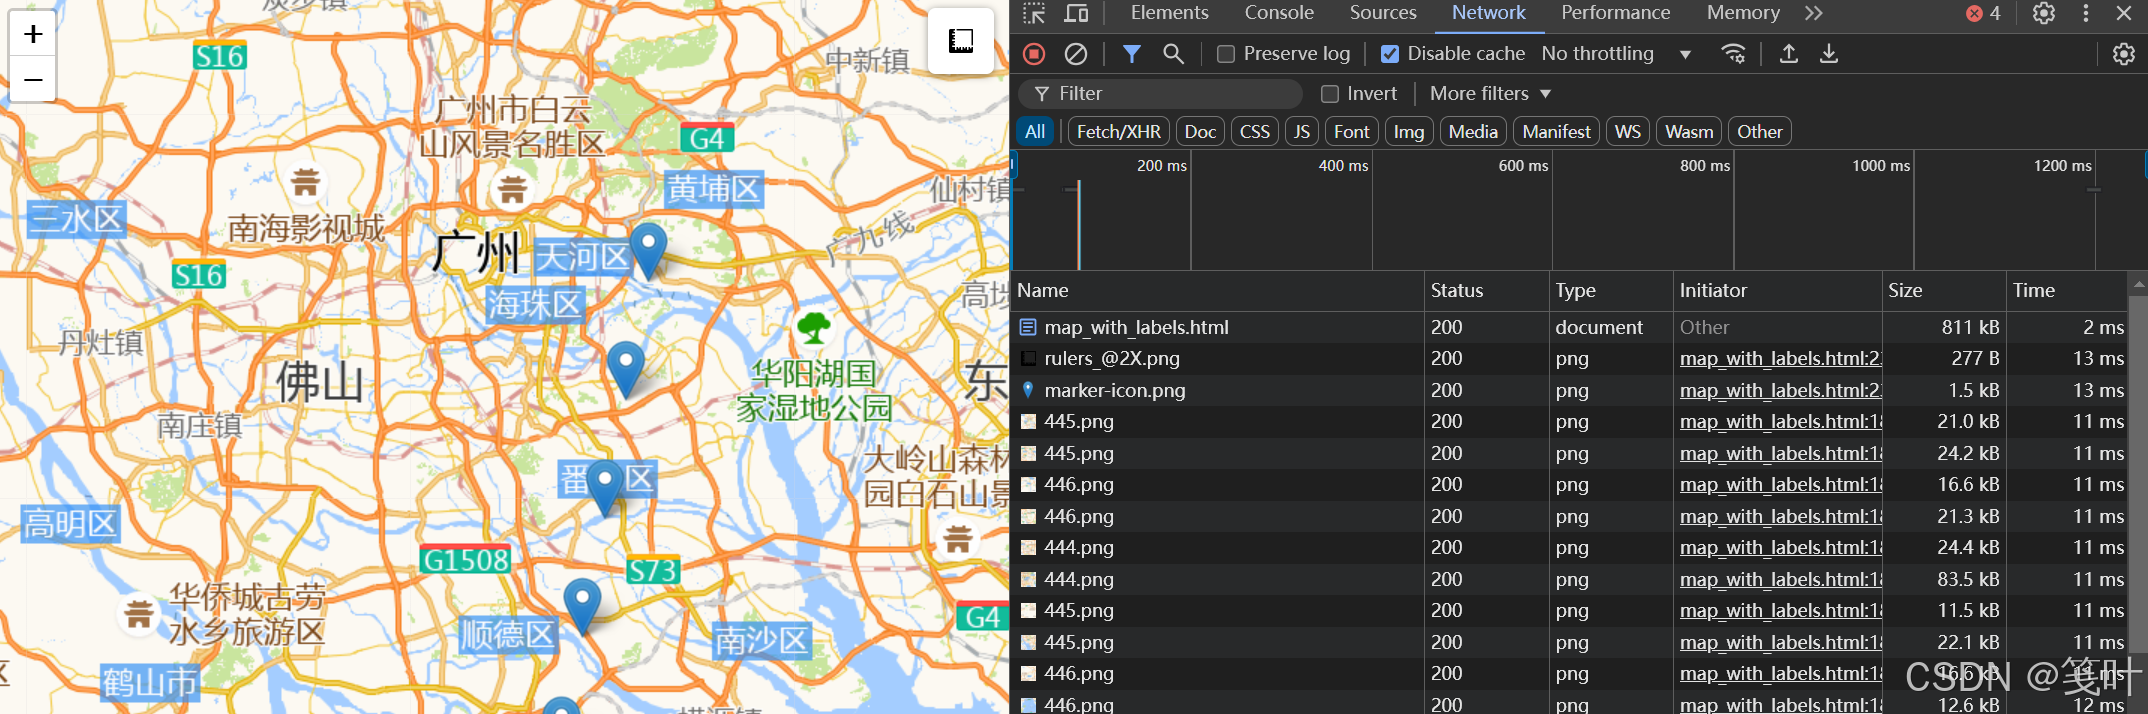The height and width of the screenshot is (714, 2148).
Task: Filter requests by CSS type
Action: click(1255, 132)
